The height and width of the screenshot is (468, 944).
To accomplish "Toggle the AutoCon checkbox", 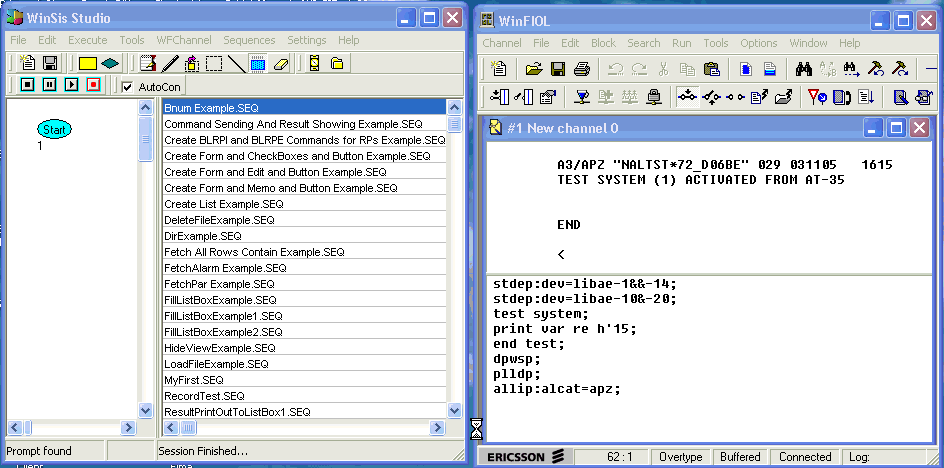I will (x=127, y=87).
